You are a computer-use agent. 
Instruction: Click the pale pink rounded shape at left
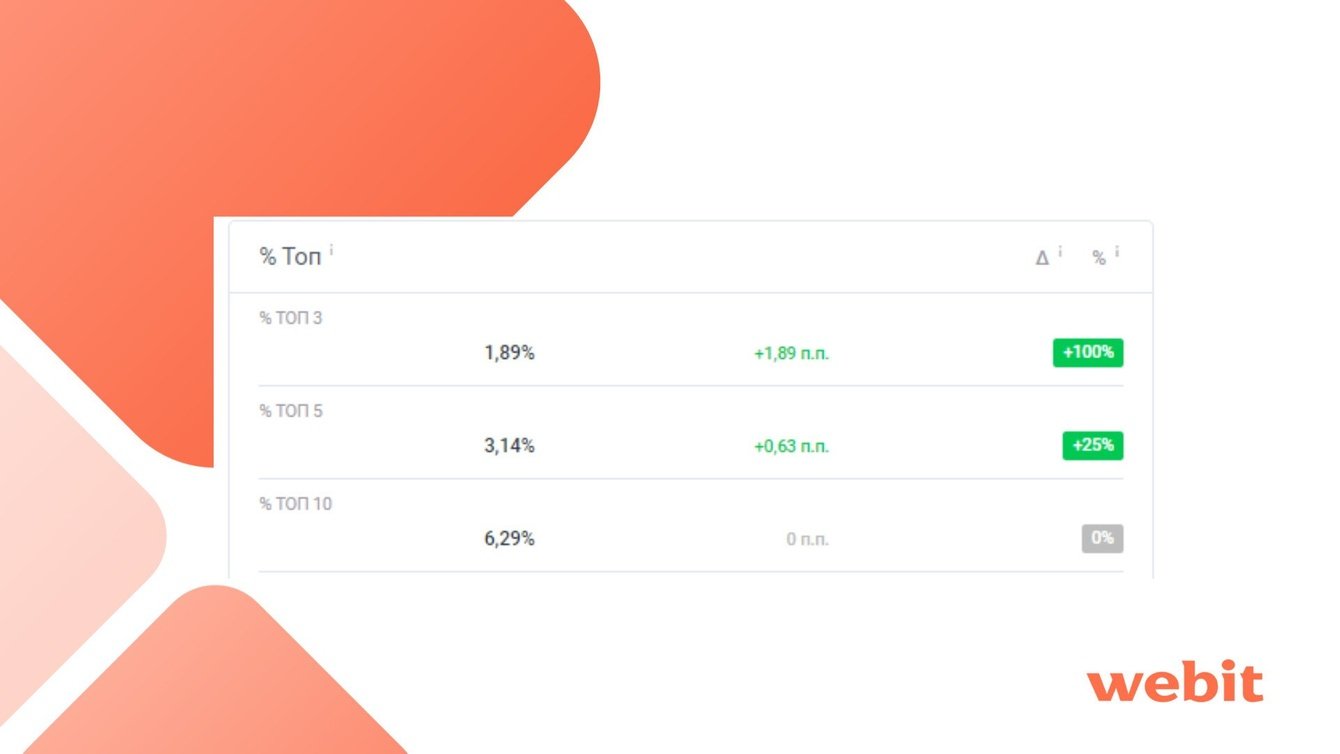tap(70, 520)
